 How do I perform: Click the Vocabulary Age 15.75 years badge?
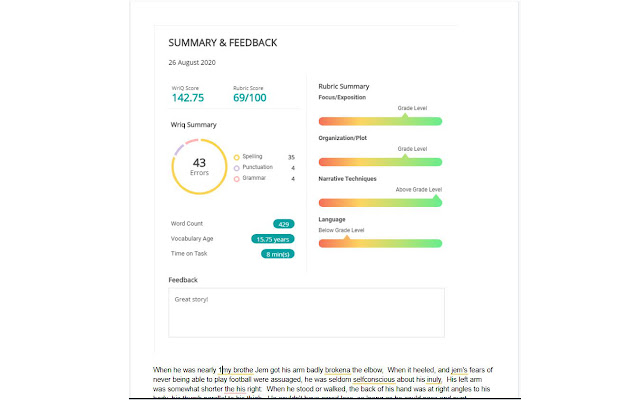(272, 239)
